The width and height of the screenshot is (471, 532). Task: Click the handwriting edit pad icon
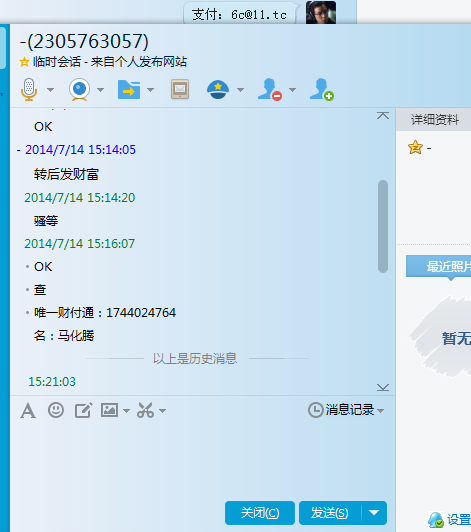83,411
